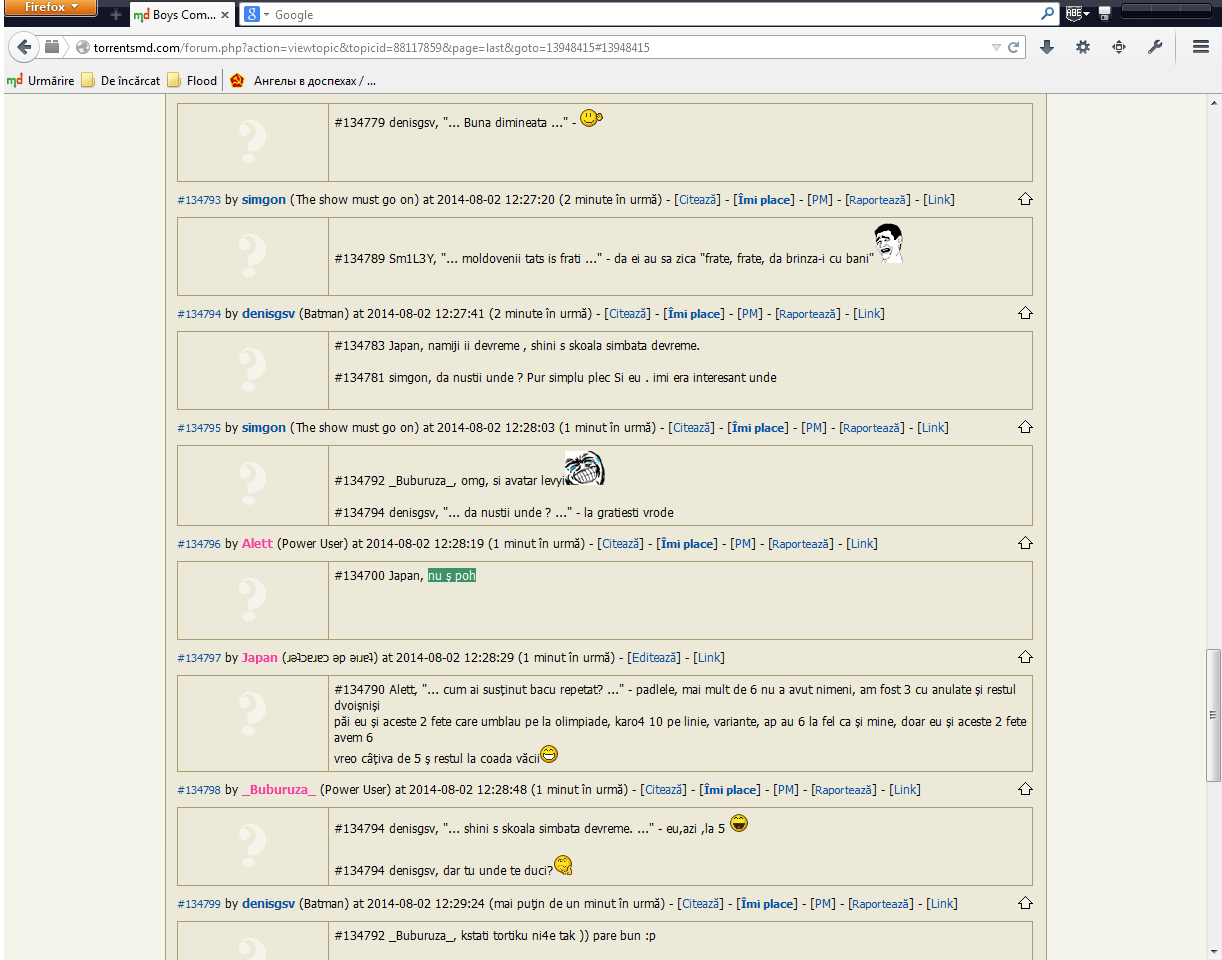Open the Flood bookmark folder

click(x=192, y=81)
